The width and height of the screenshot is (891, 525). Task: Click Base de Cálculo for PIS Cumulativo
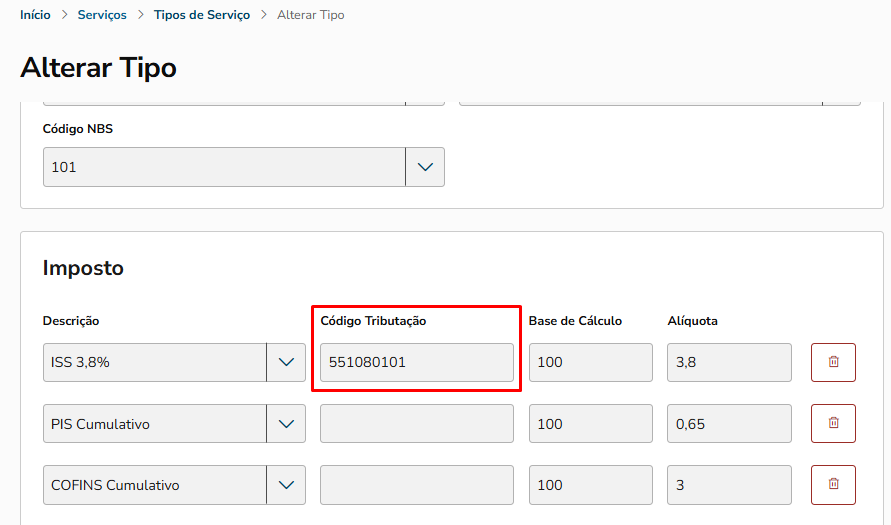coord(590,423)
